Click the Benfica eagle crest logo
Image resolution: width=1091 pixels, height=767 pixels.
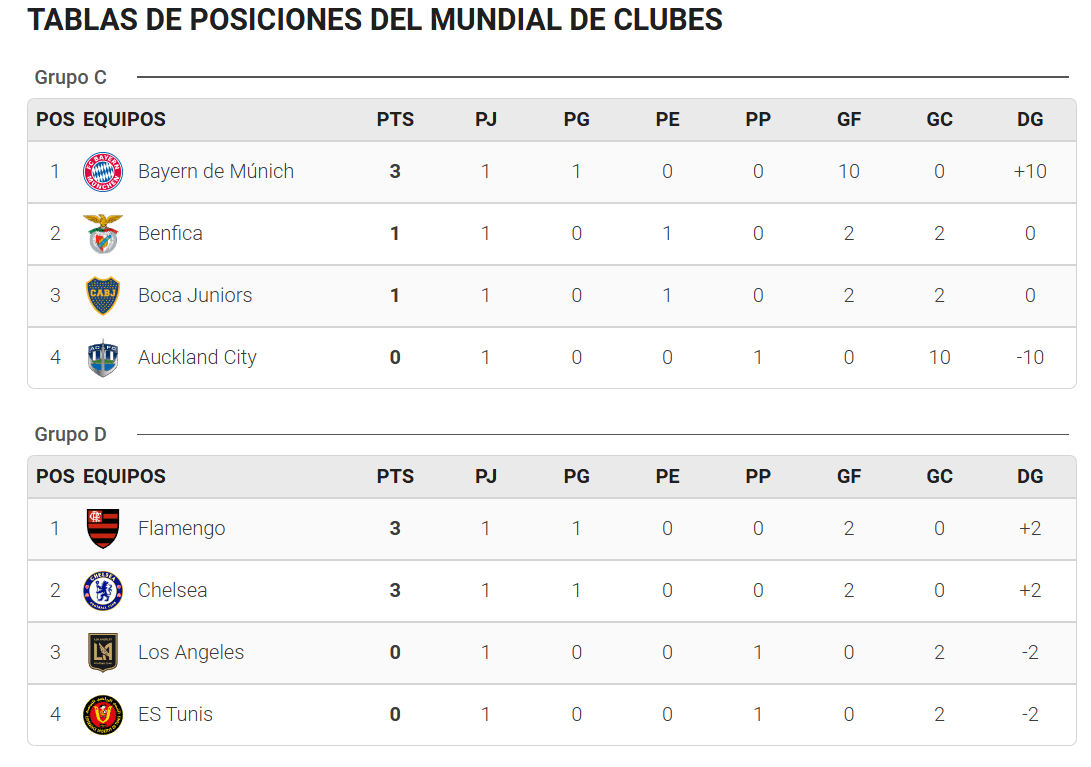pos(103,234)
